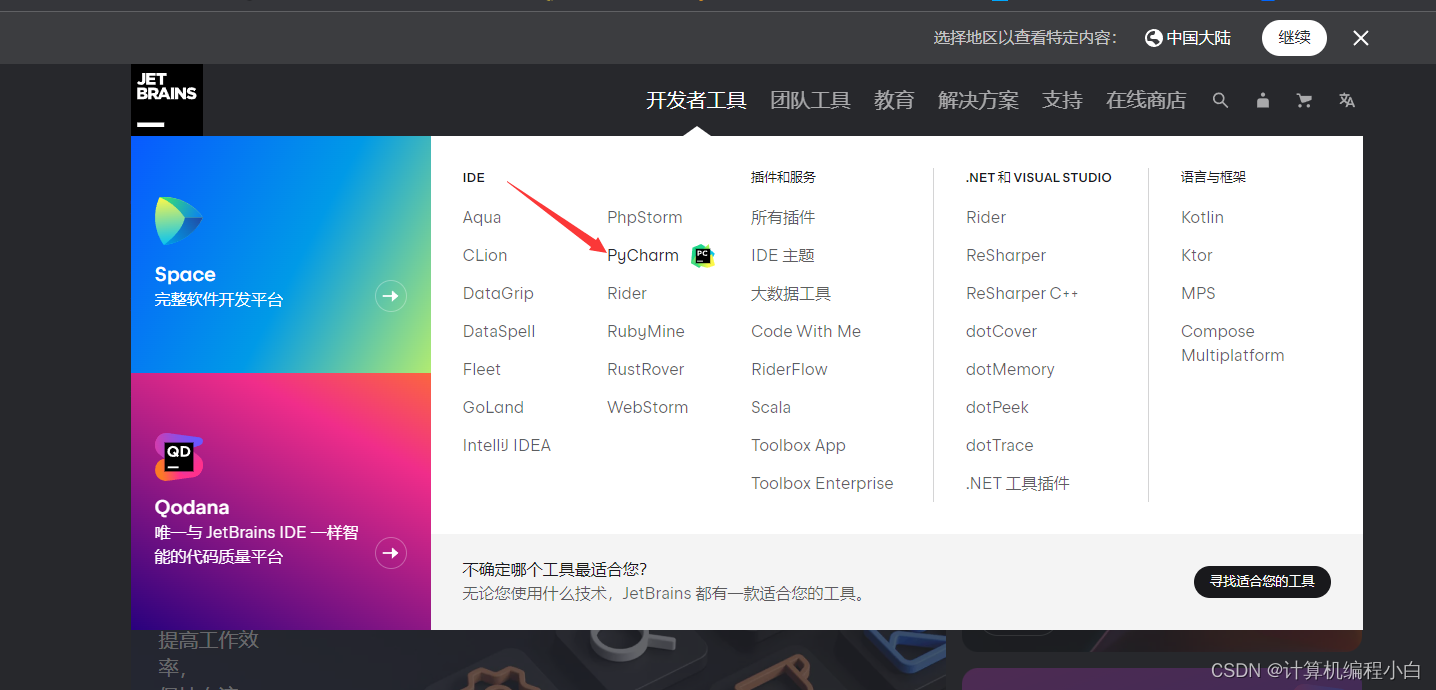Open the account profile icon
Screen dimensions: 1436x690
[x=1263, y=100]
